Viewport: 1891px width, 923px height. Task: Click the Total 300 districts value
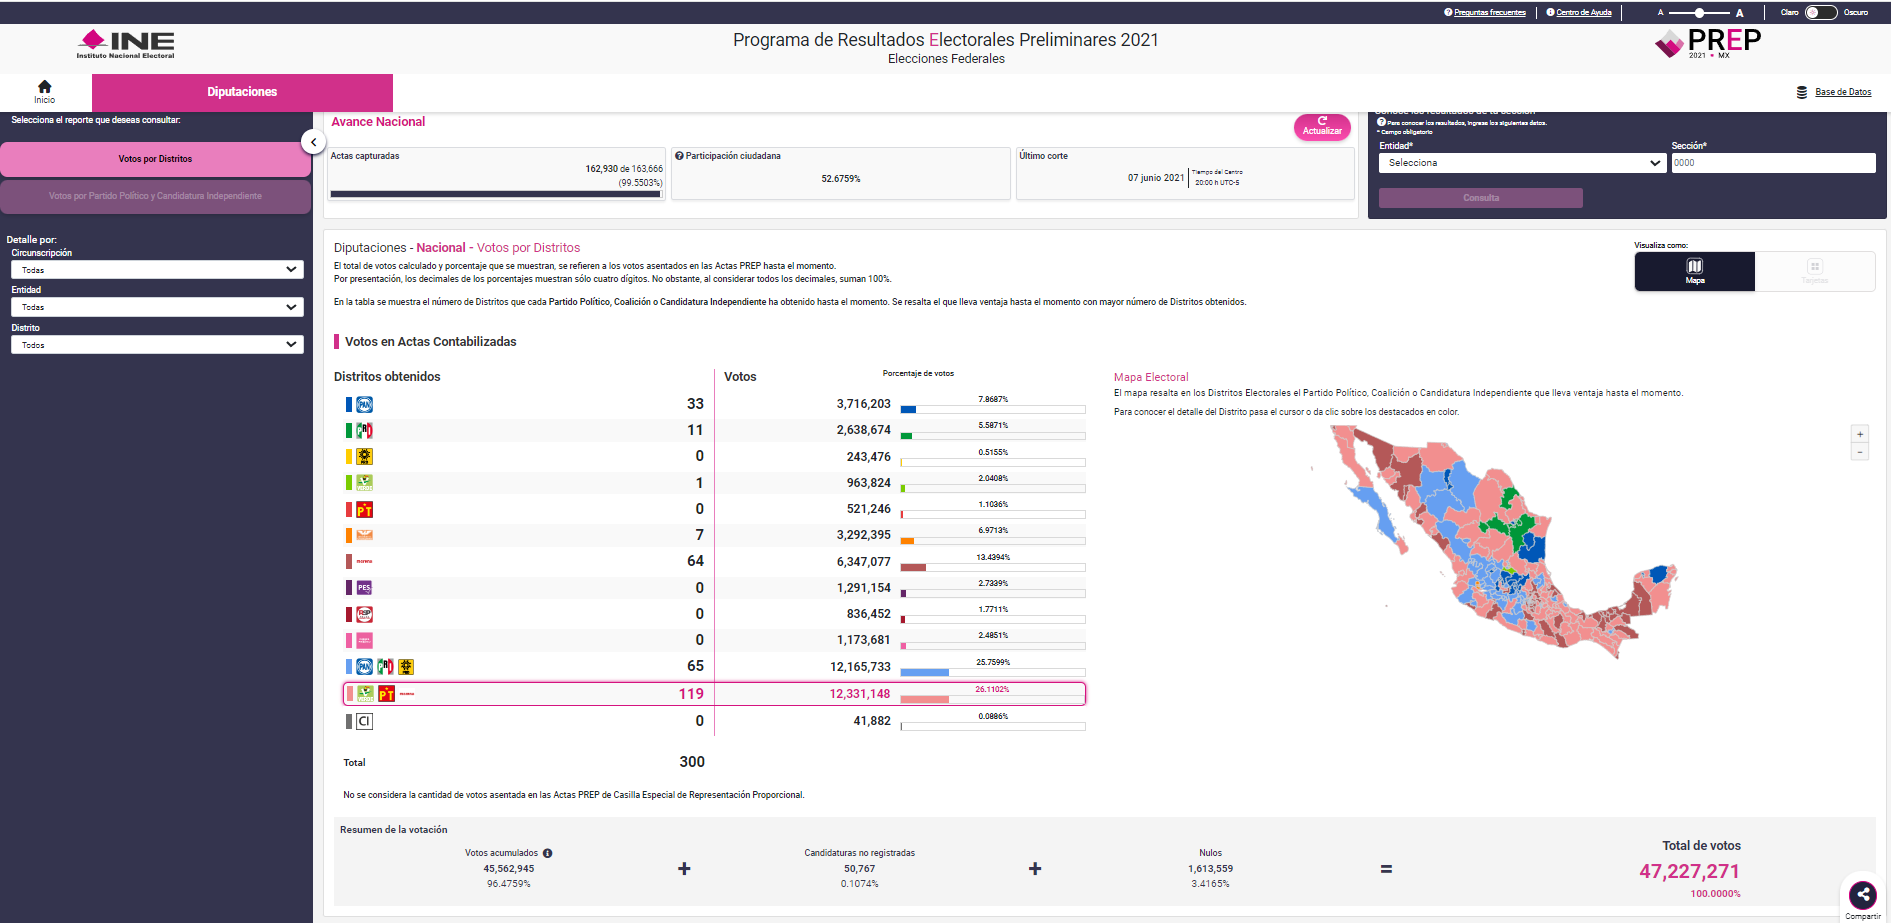click(692, 762)
